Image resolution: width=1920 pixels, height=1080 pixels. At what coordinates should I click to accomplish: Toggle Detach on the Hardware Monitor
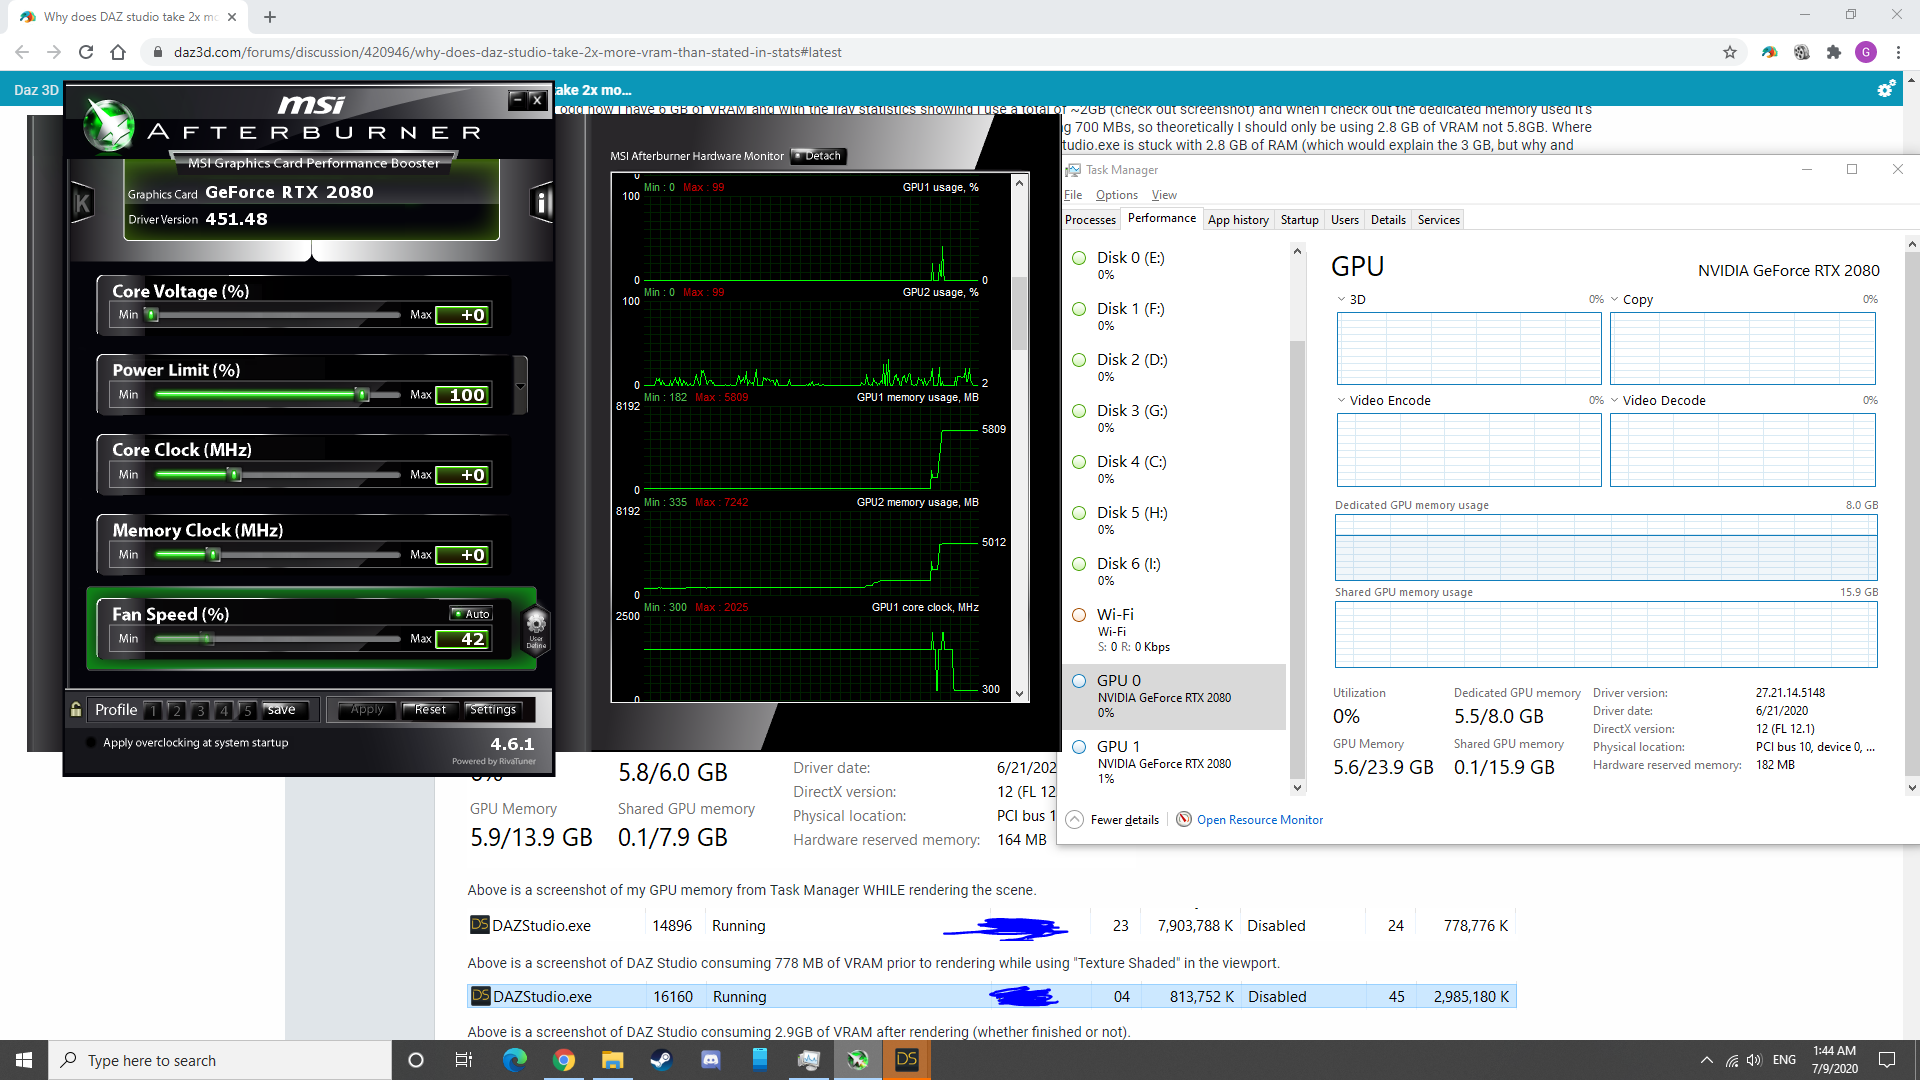pos(818,156)
